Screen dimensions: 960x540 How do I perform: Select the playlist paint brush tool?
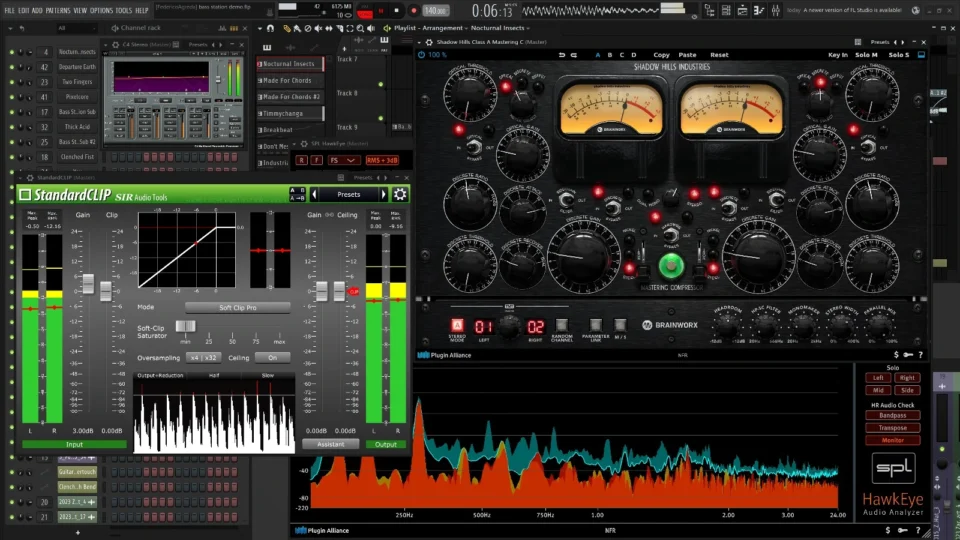(x=297, y=28)
